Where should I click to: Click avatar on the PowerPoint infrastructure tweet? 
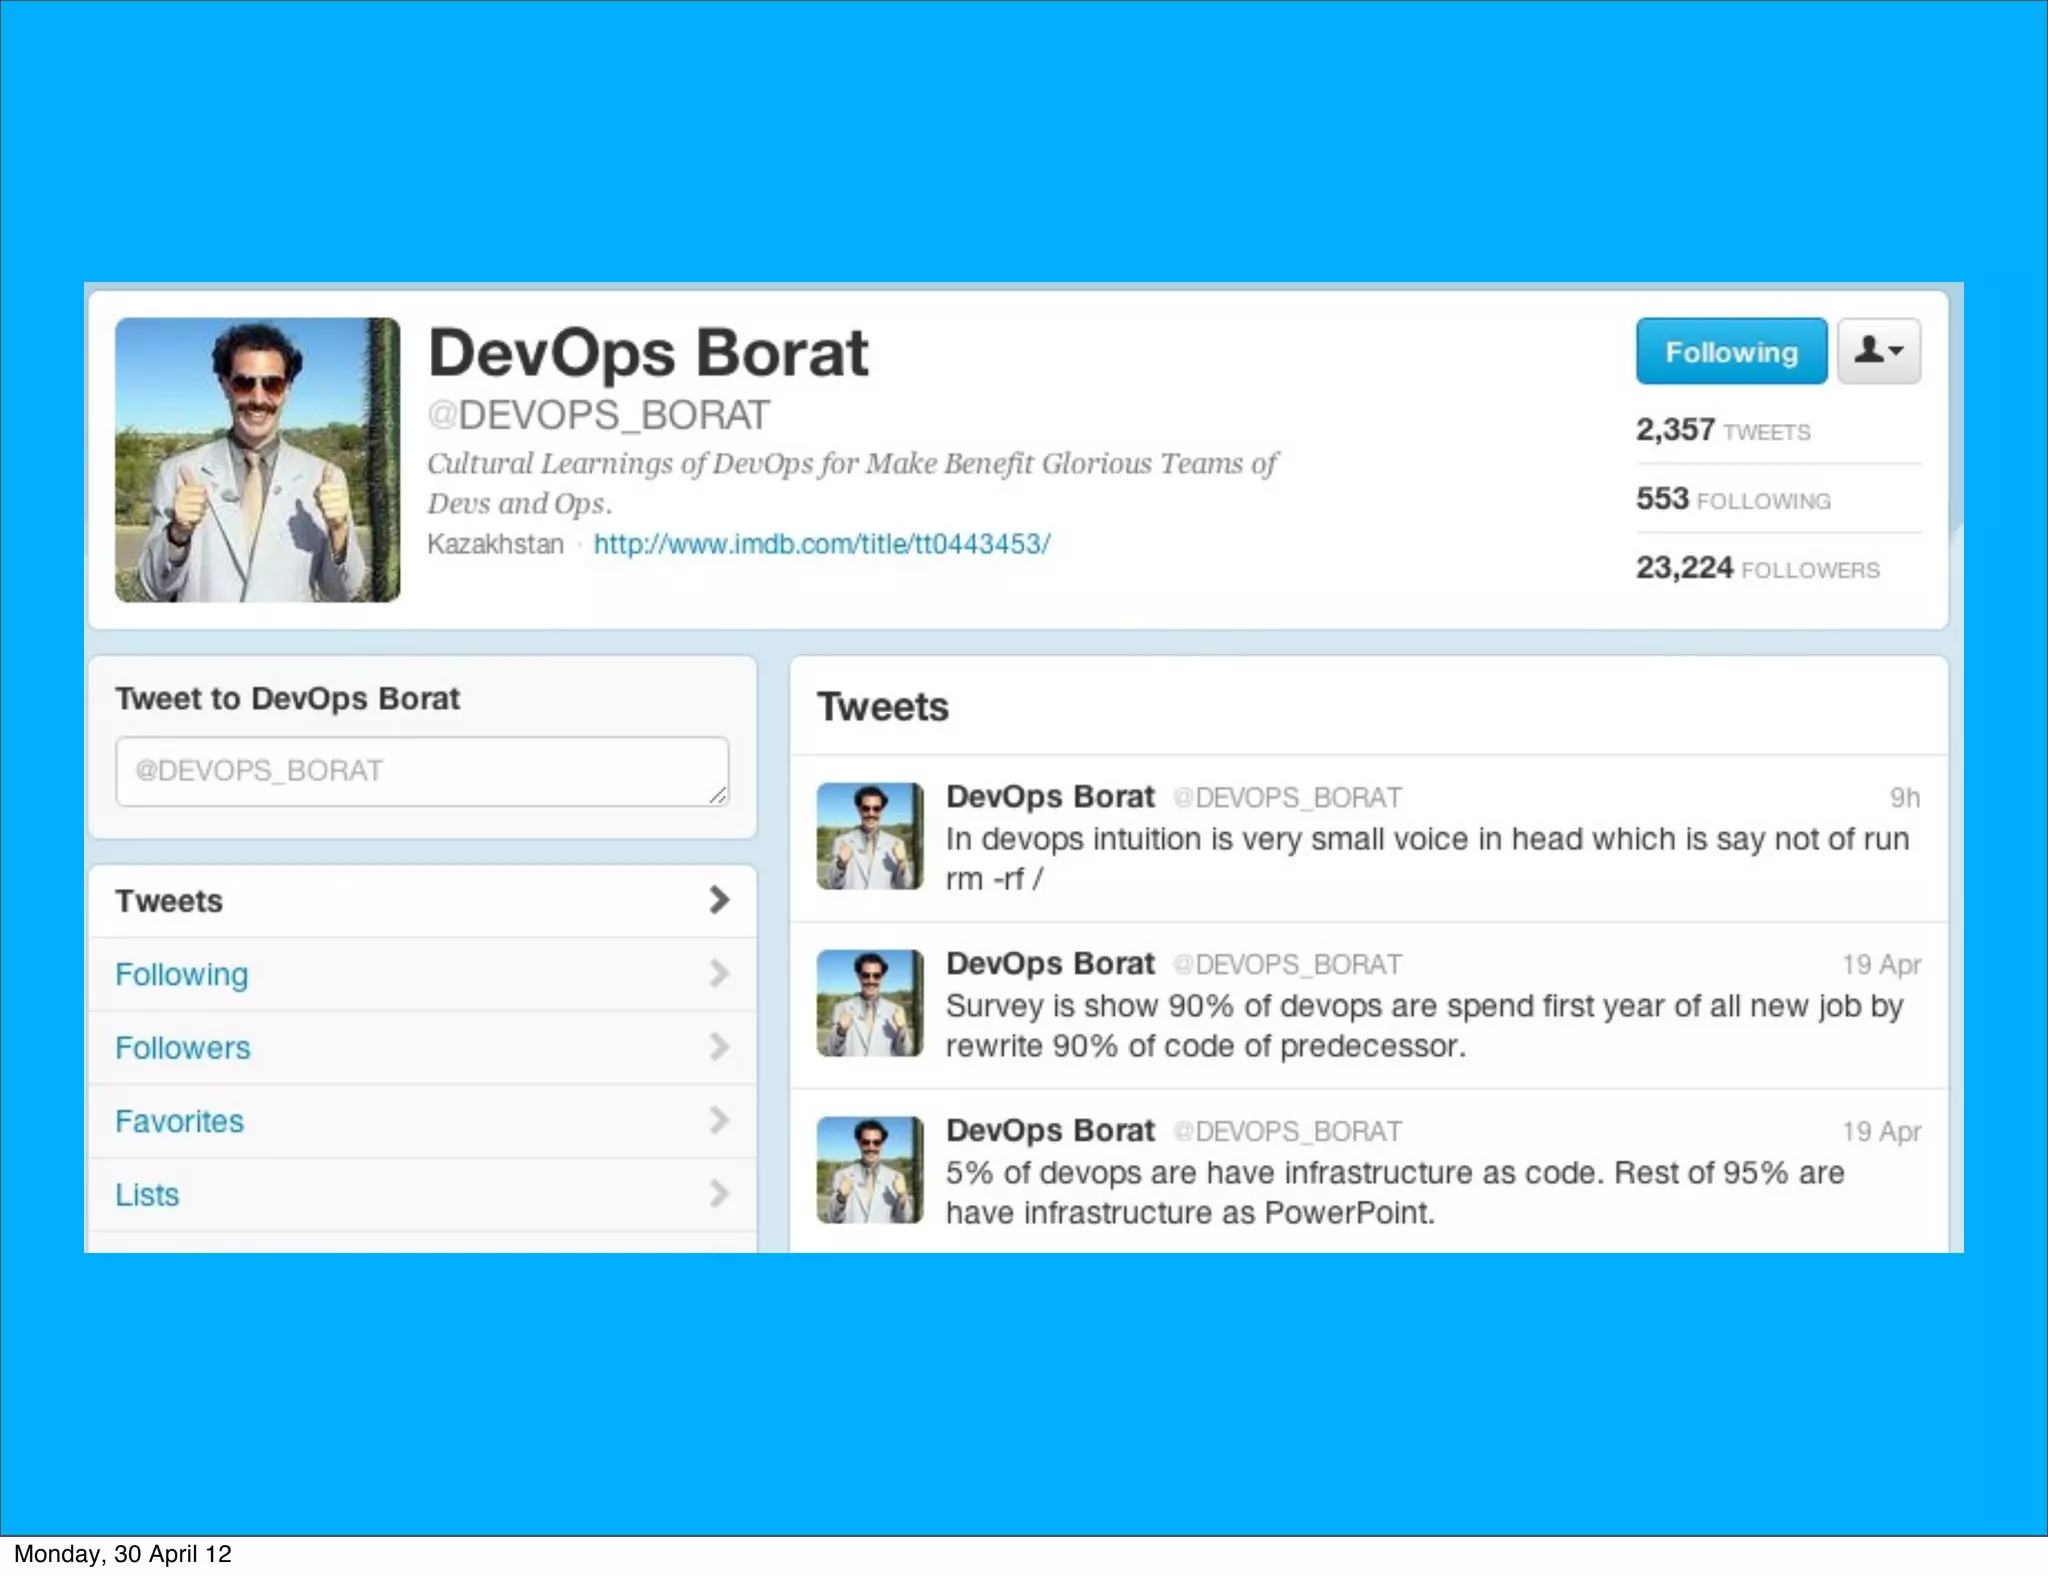pos(869,1170)
